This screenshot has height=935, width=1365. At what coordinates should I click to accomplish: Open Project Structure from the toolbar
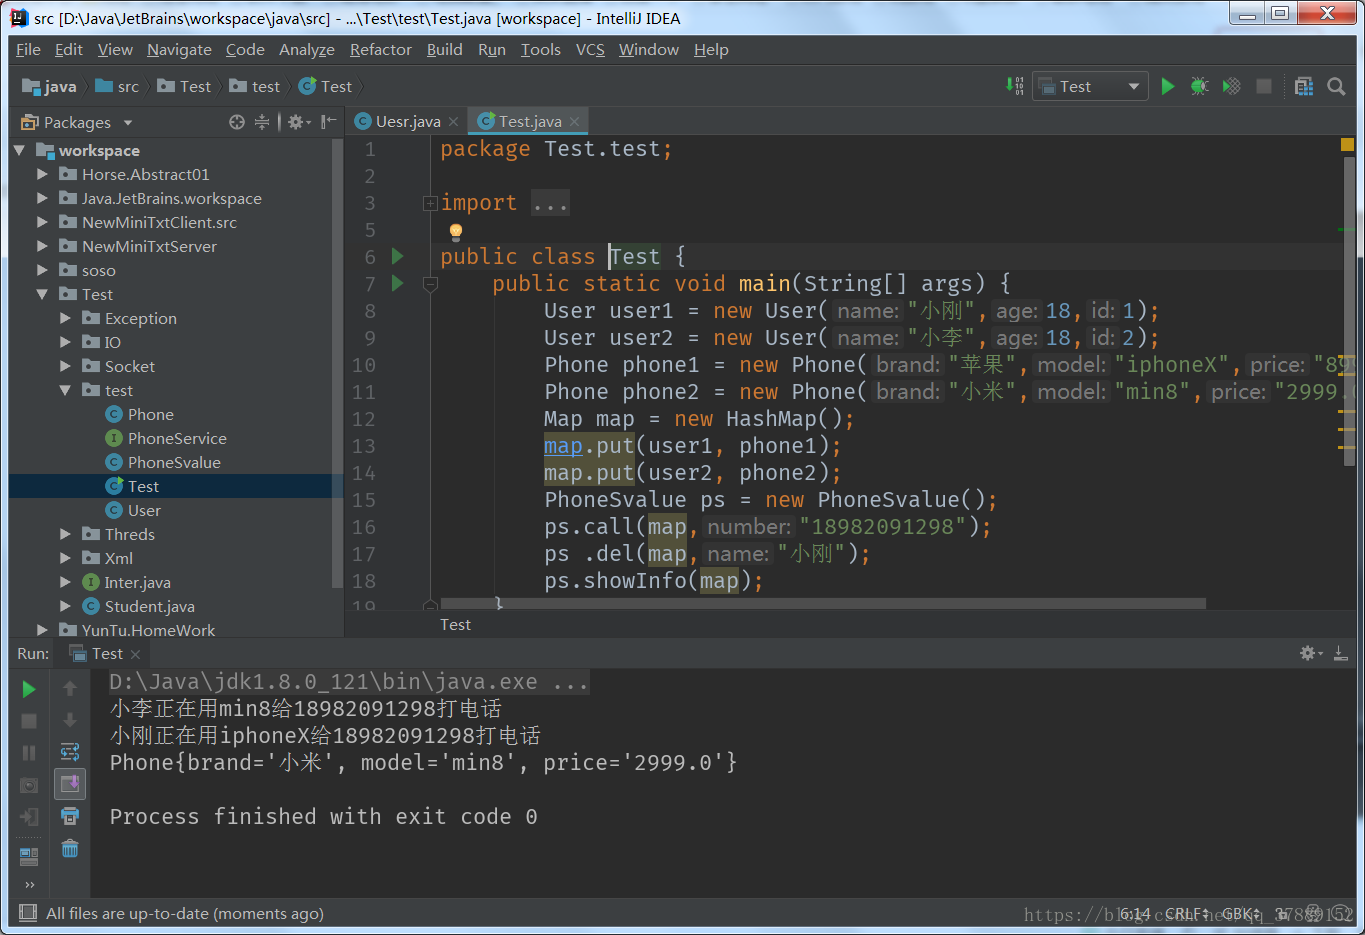pos(1304,87)
